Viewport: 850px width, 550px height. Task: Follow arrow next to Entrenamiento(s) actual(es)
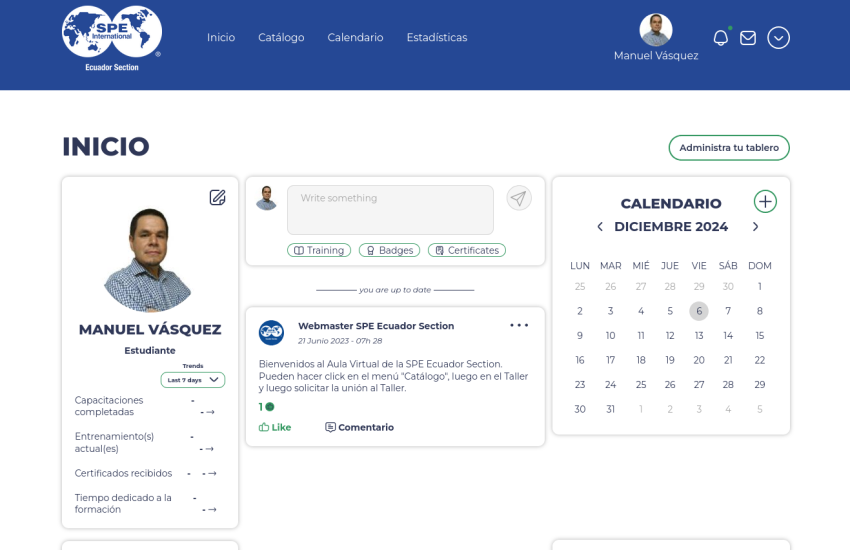pos(210,449)
